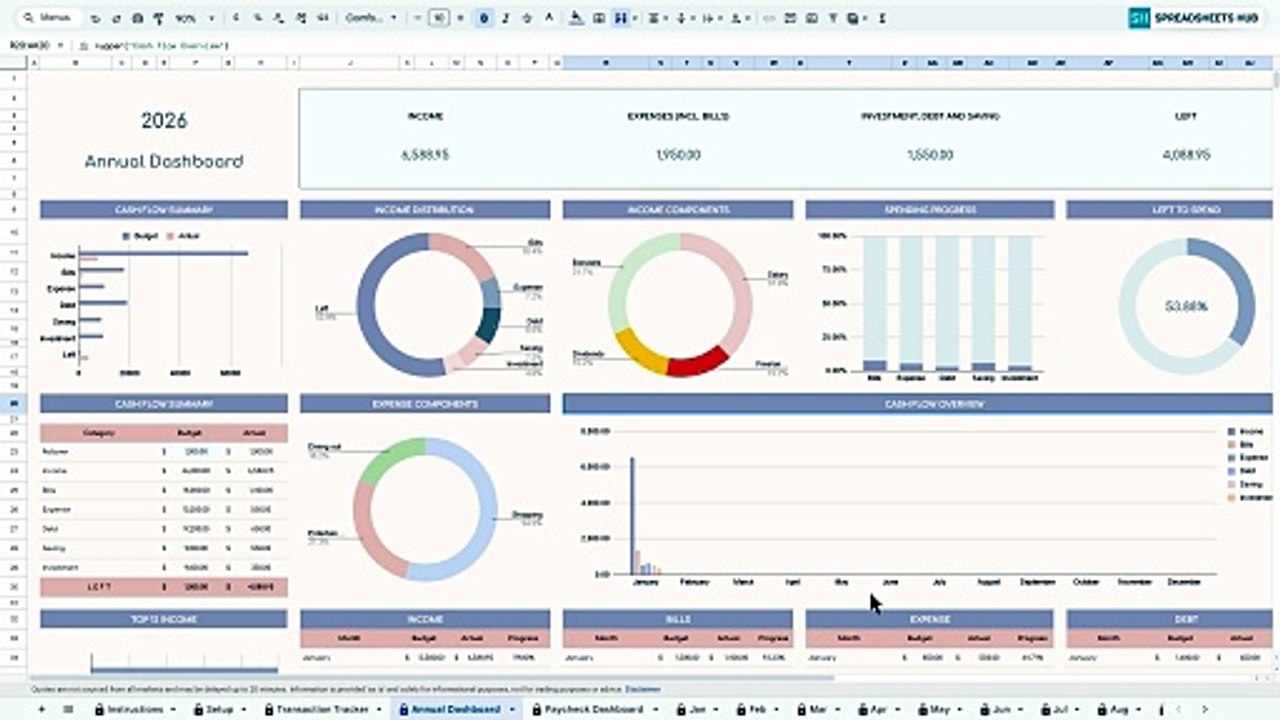Click the Spreadsheets Hub logo
Screen dimensions: 1280x720
pyautogui.click(x=1197, y=18)
